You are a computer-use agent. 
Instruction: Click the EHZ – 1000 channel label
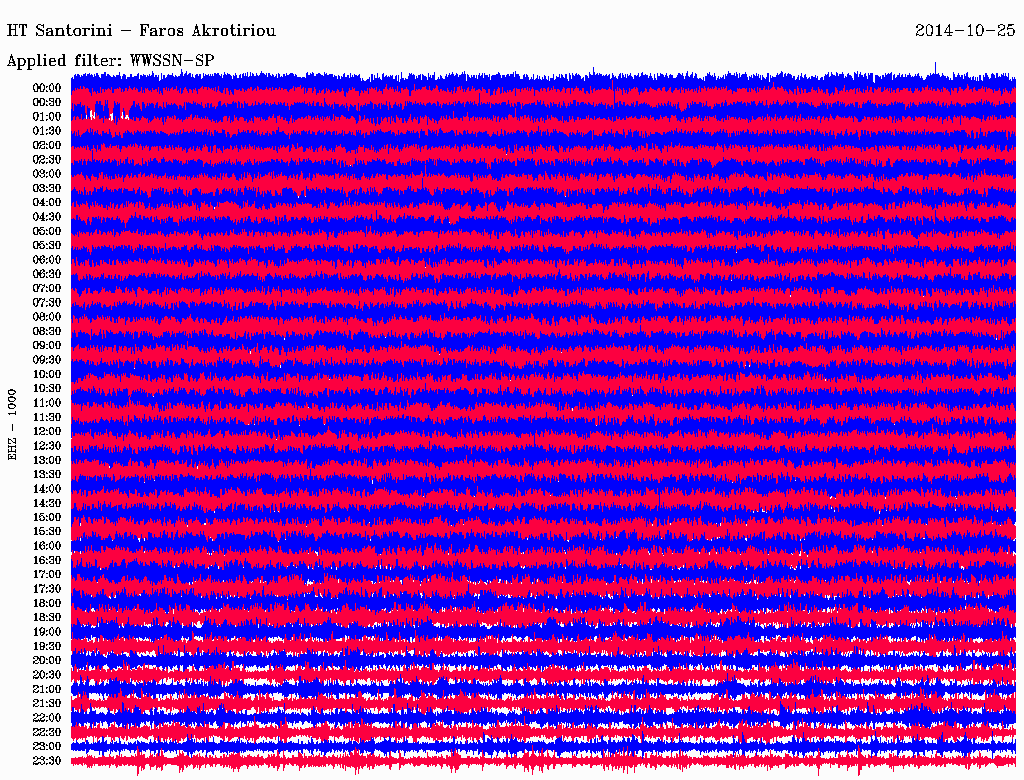12,425
